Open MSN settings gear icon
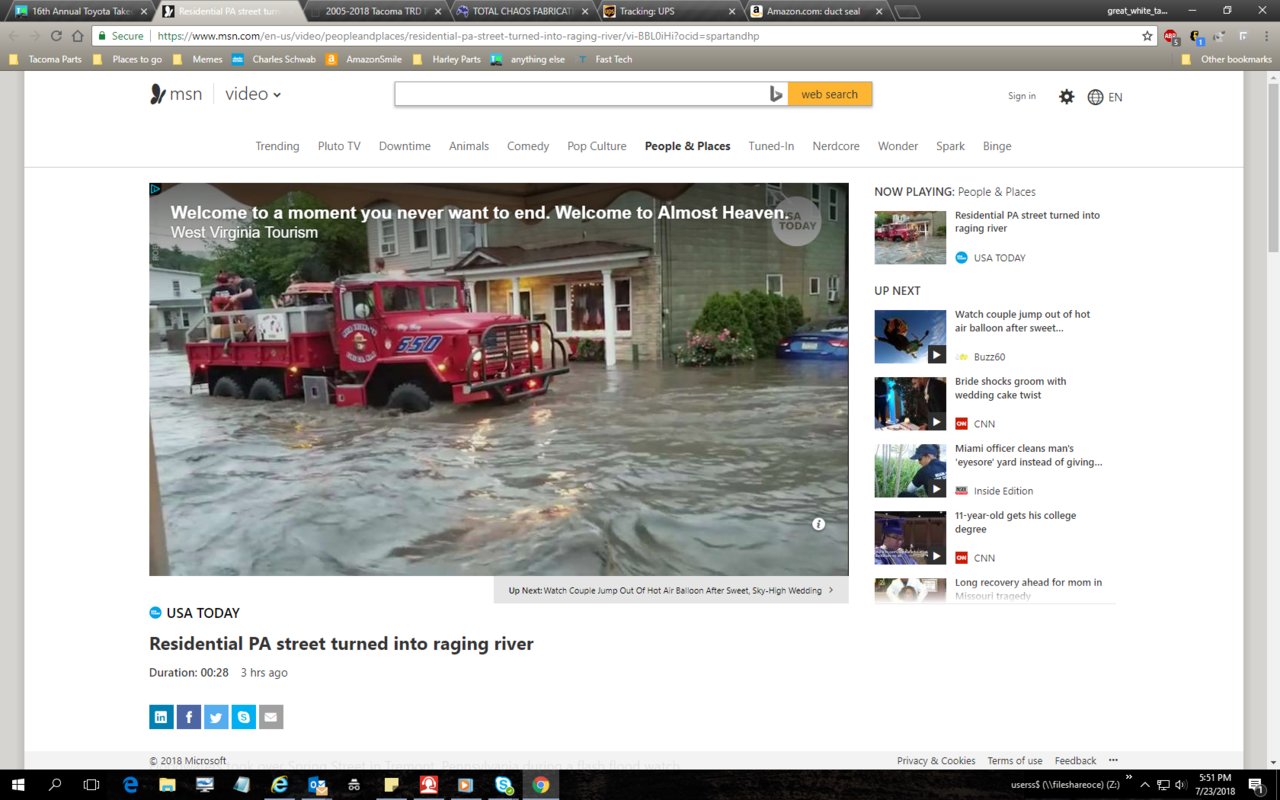This screenshot has height=800, width=1280. [1067, 97]
